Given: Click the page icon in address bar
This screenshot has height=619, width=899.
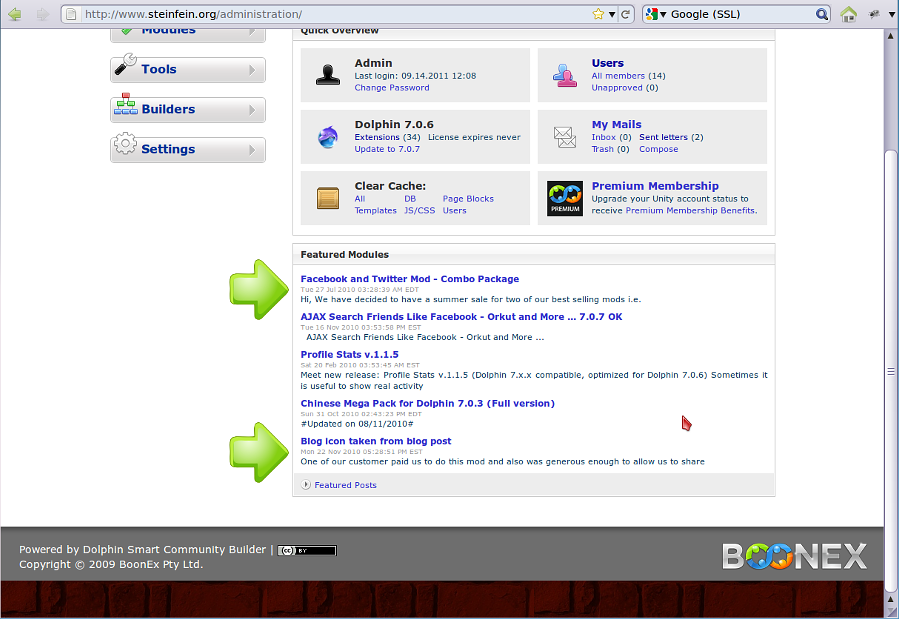Looking at the screenshot, I should point(71,14).
